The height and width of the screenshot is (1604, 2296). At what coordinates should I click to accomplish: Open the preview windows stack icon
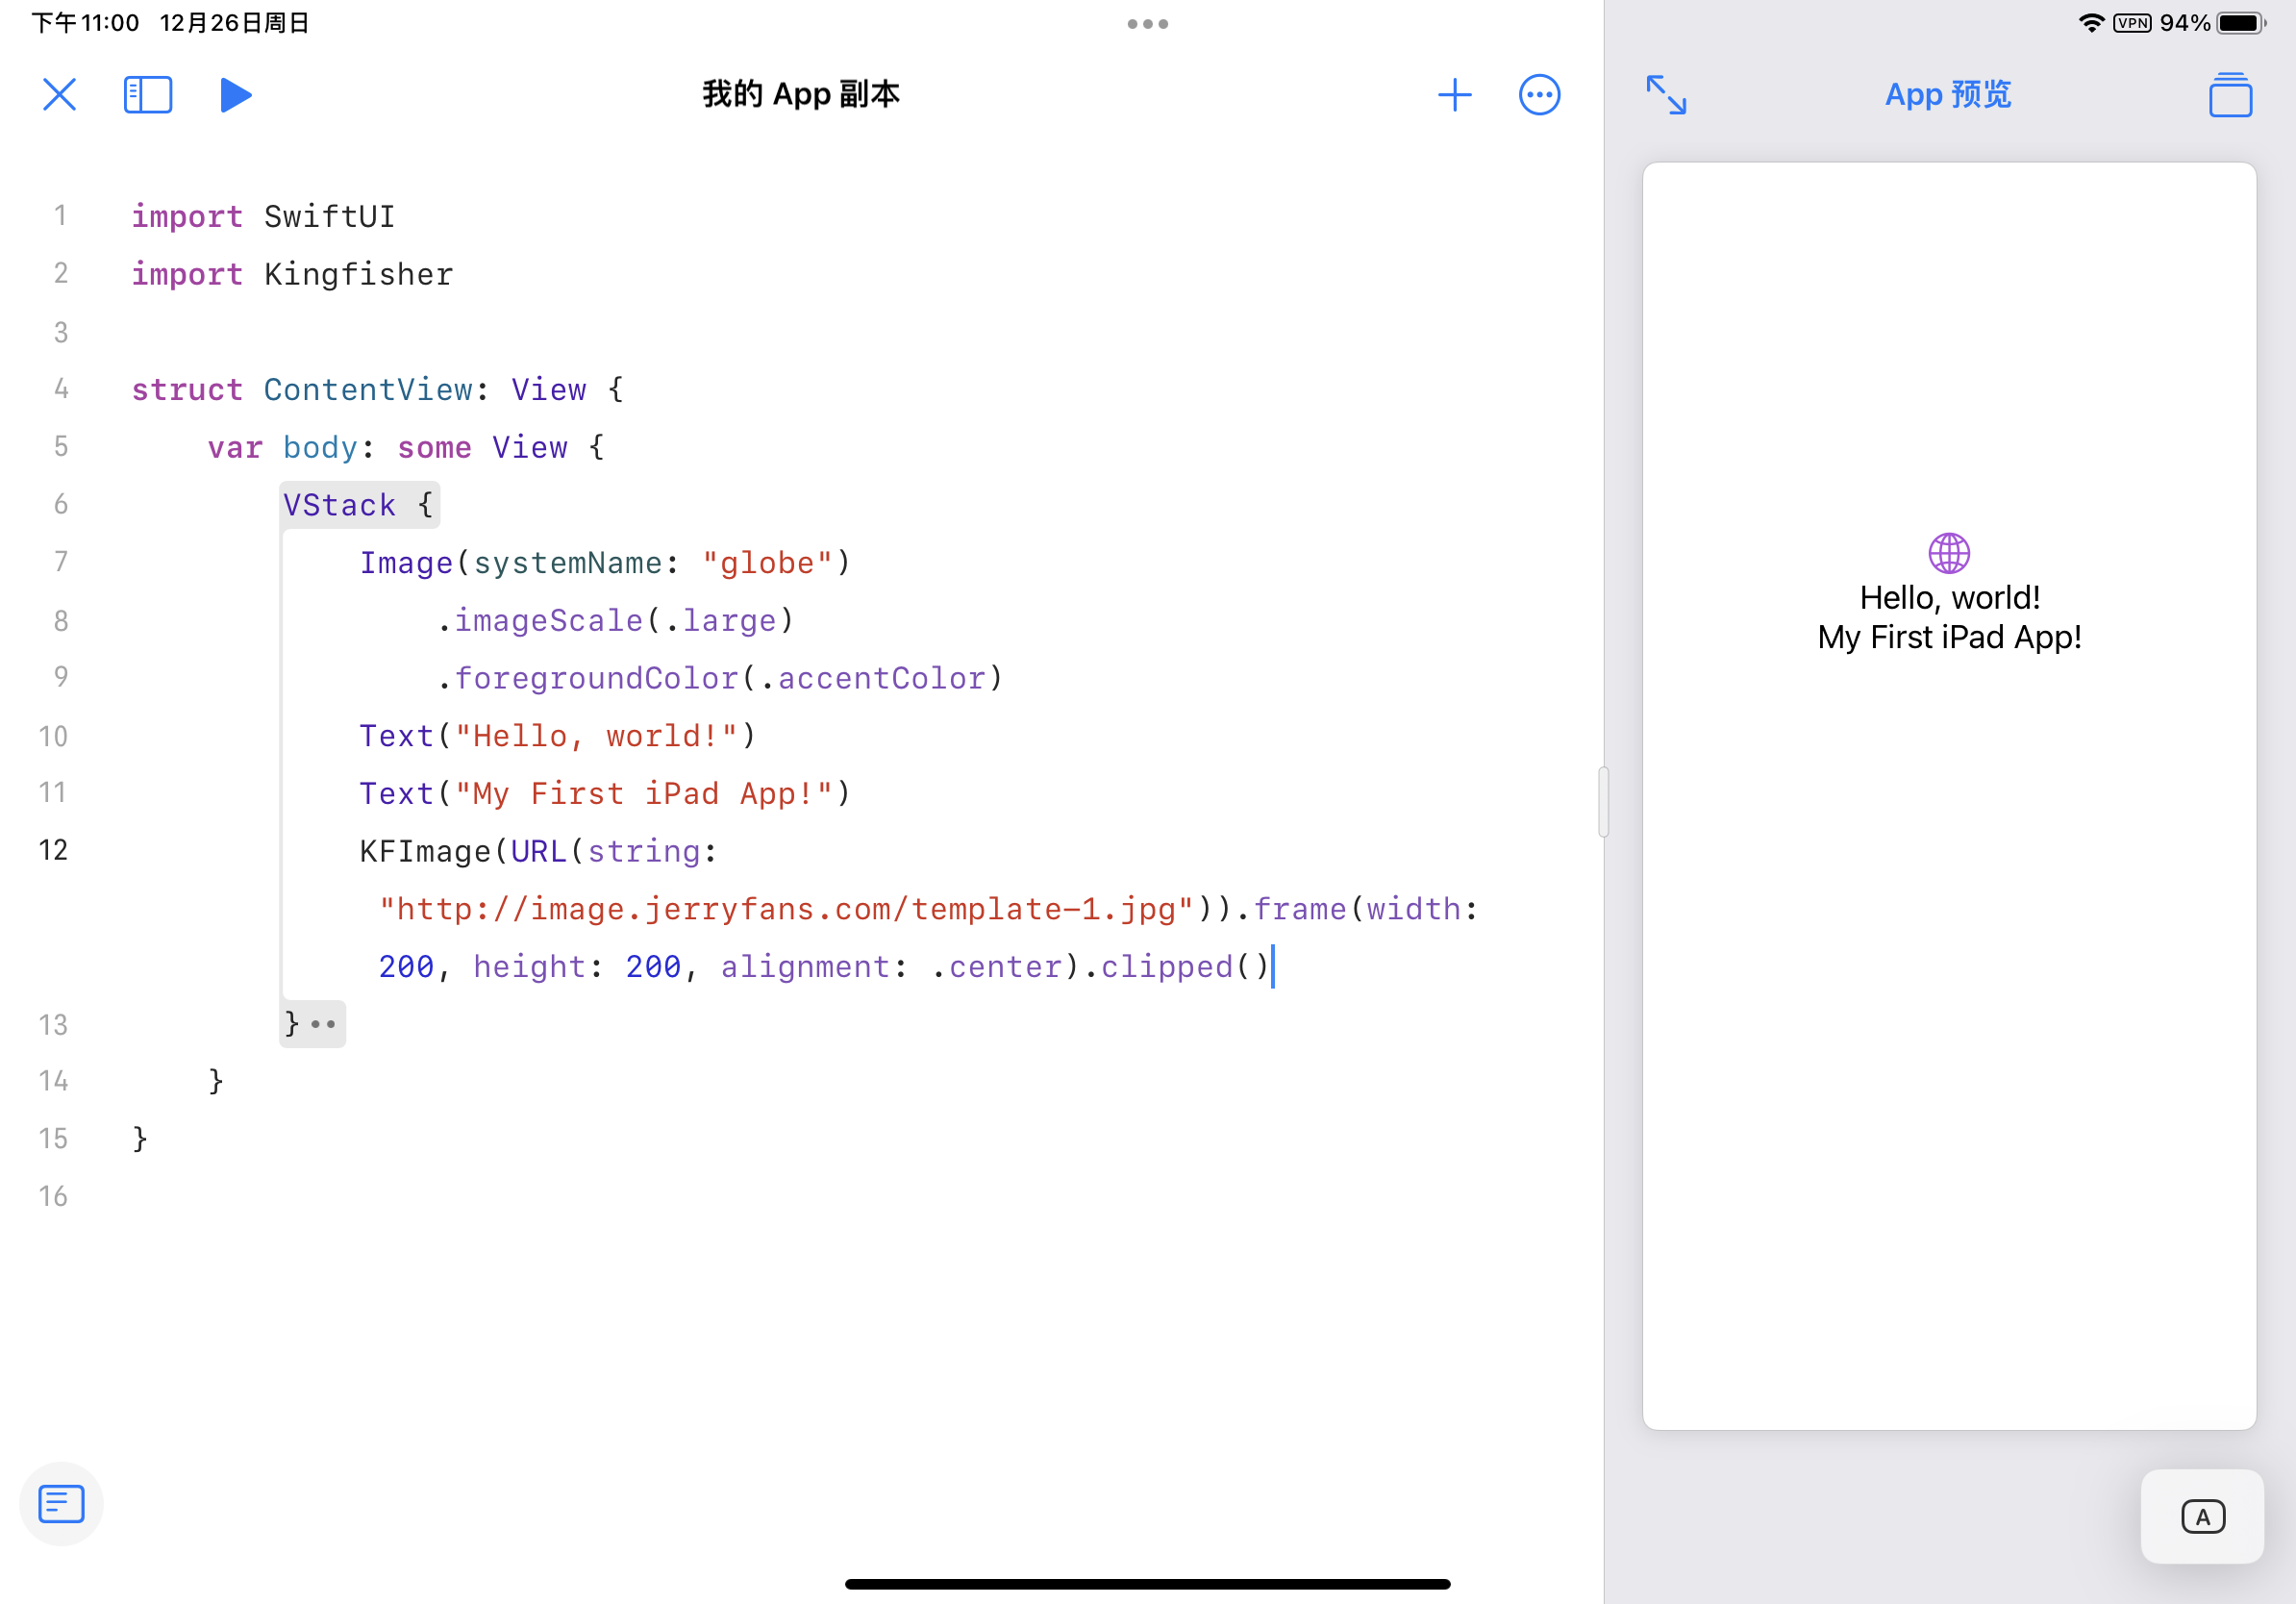(2229, 95)
